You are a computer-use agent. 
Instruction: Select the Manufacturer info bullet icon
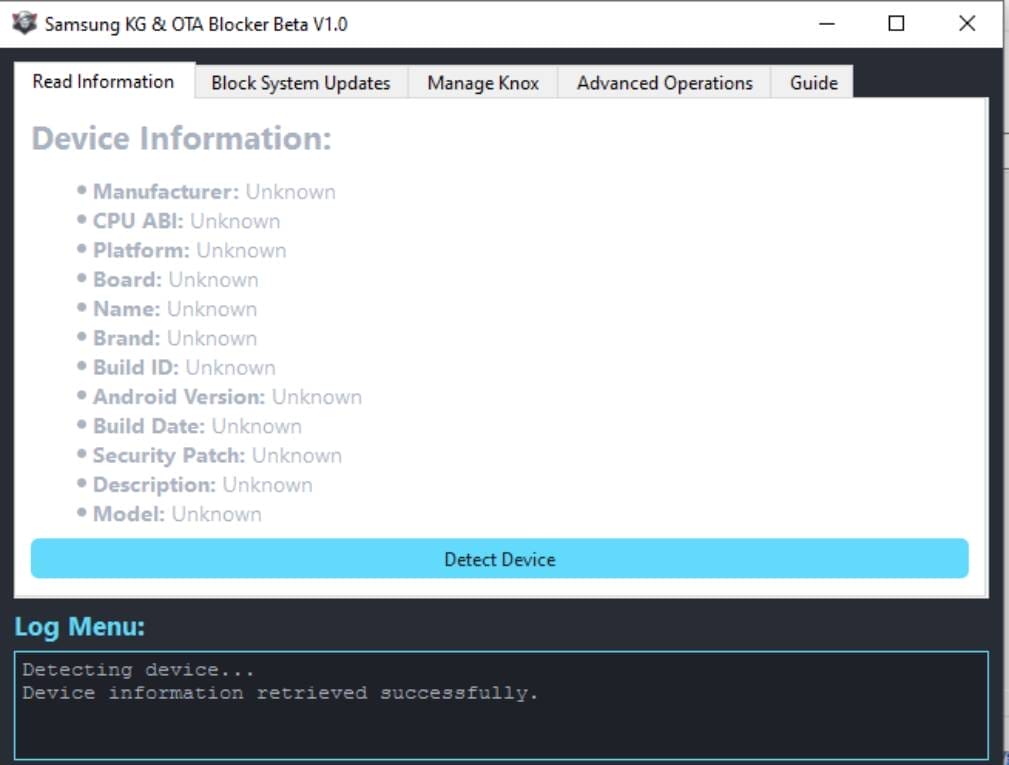tap(82, 191)
